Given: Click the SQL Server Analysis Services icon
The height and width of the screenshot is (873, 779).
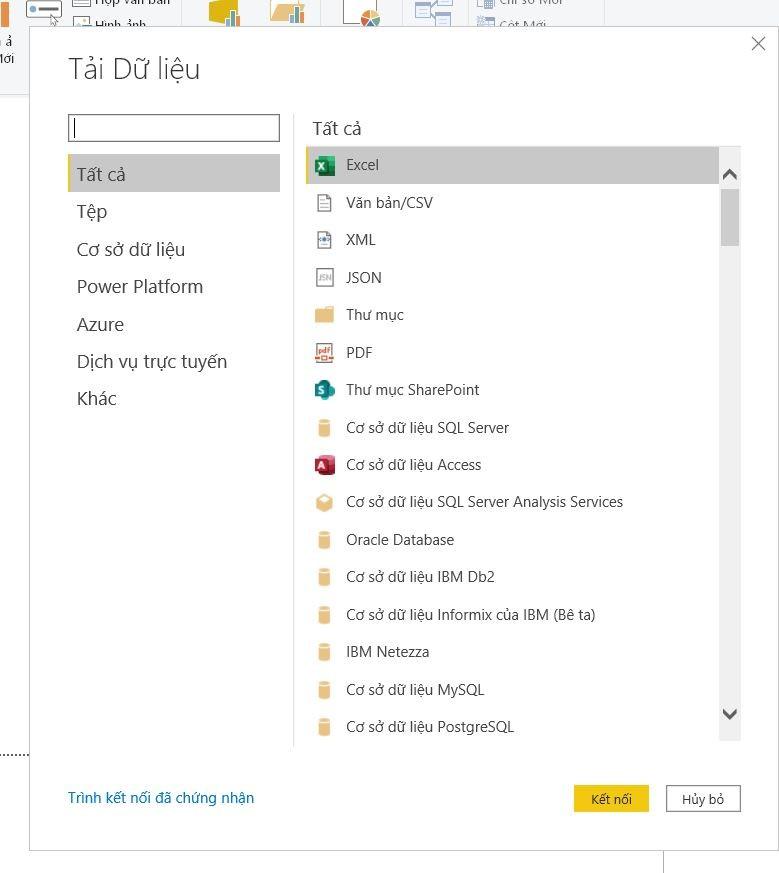Looking at the screenshot, I should (x=324, y=502).
